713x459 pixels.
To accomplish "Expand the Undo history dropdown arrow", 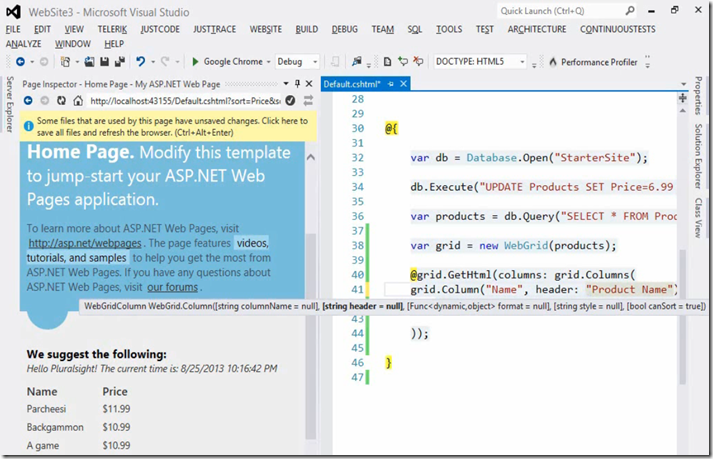I will [x=153, y=62].
